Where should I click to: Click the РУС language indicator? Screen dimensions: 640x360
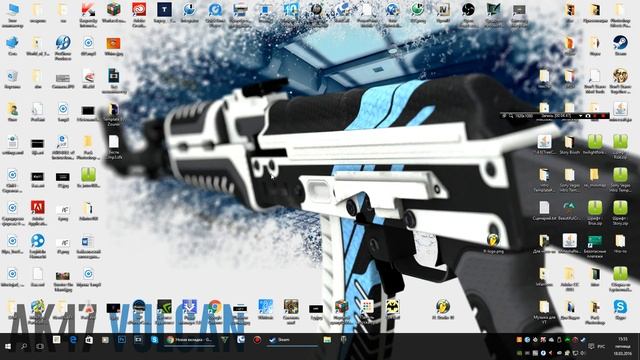[x=601, y=347]
